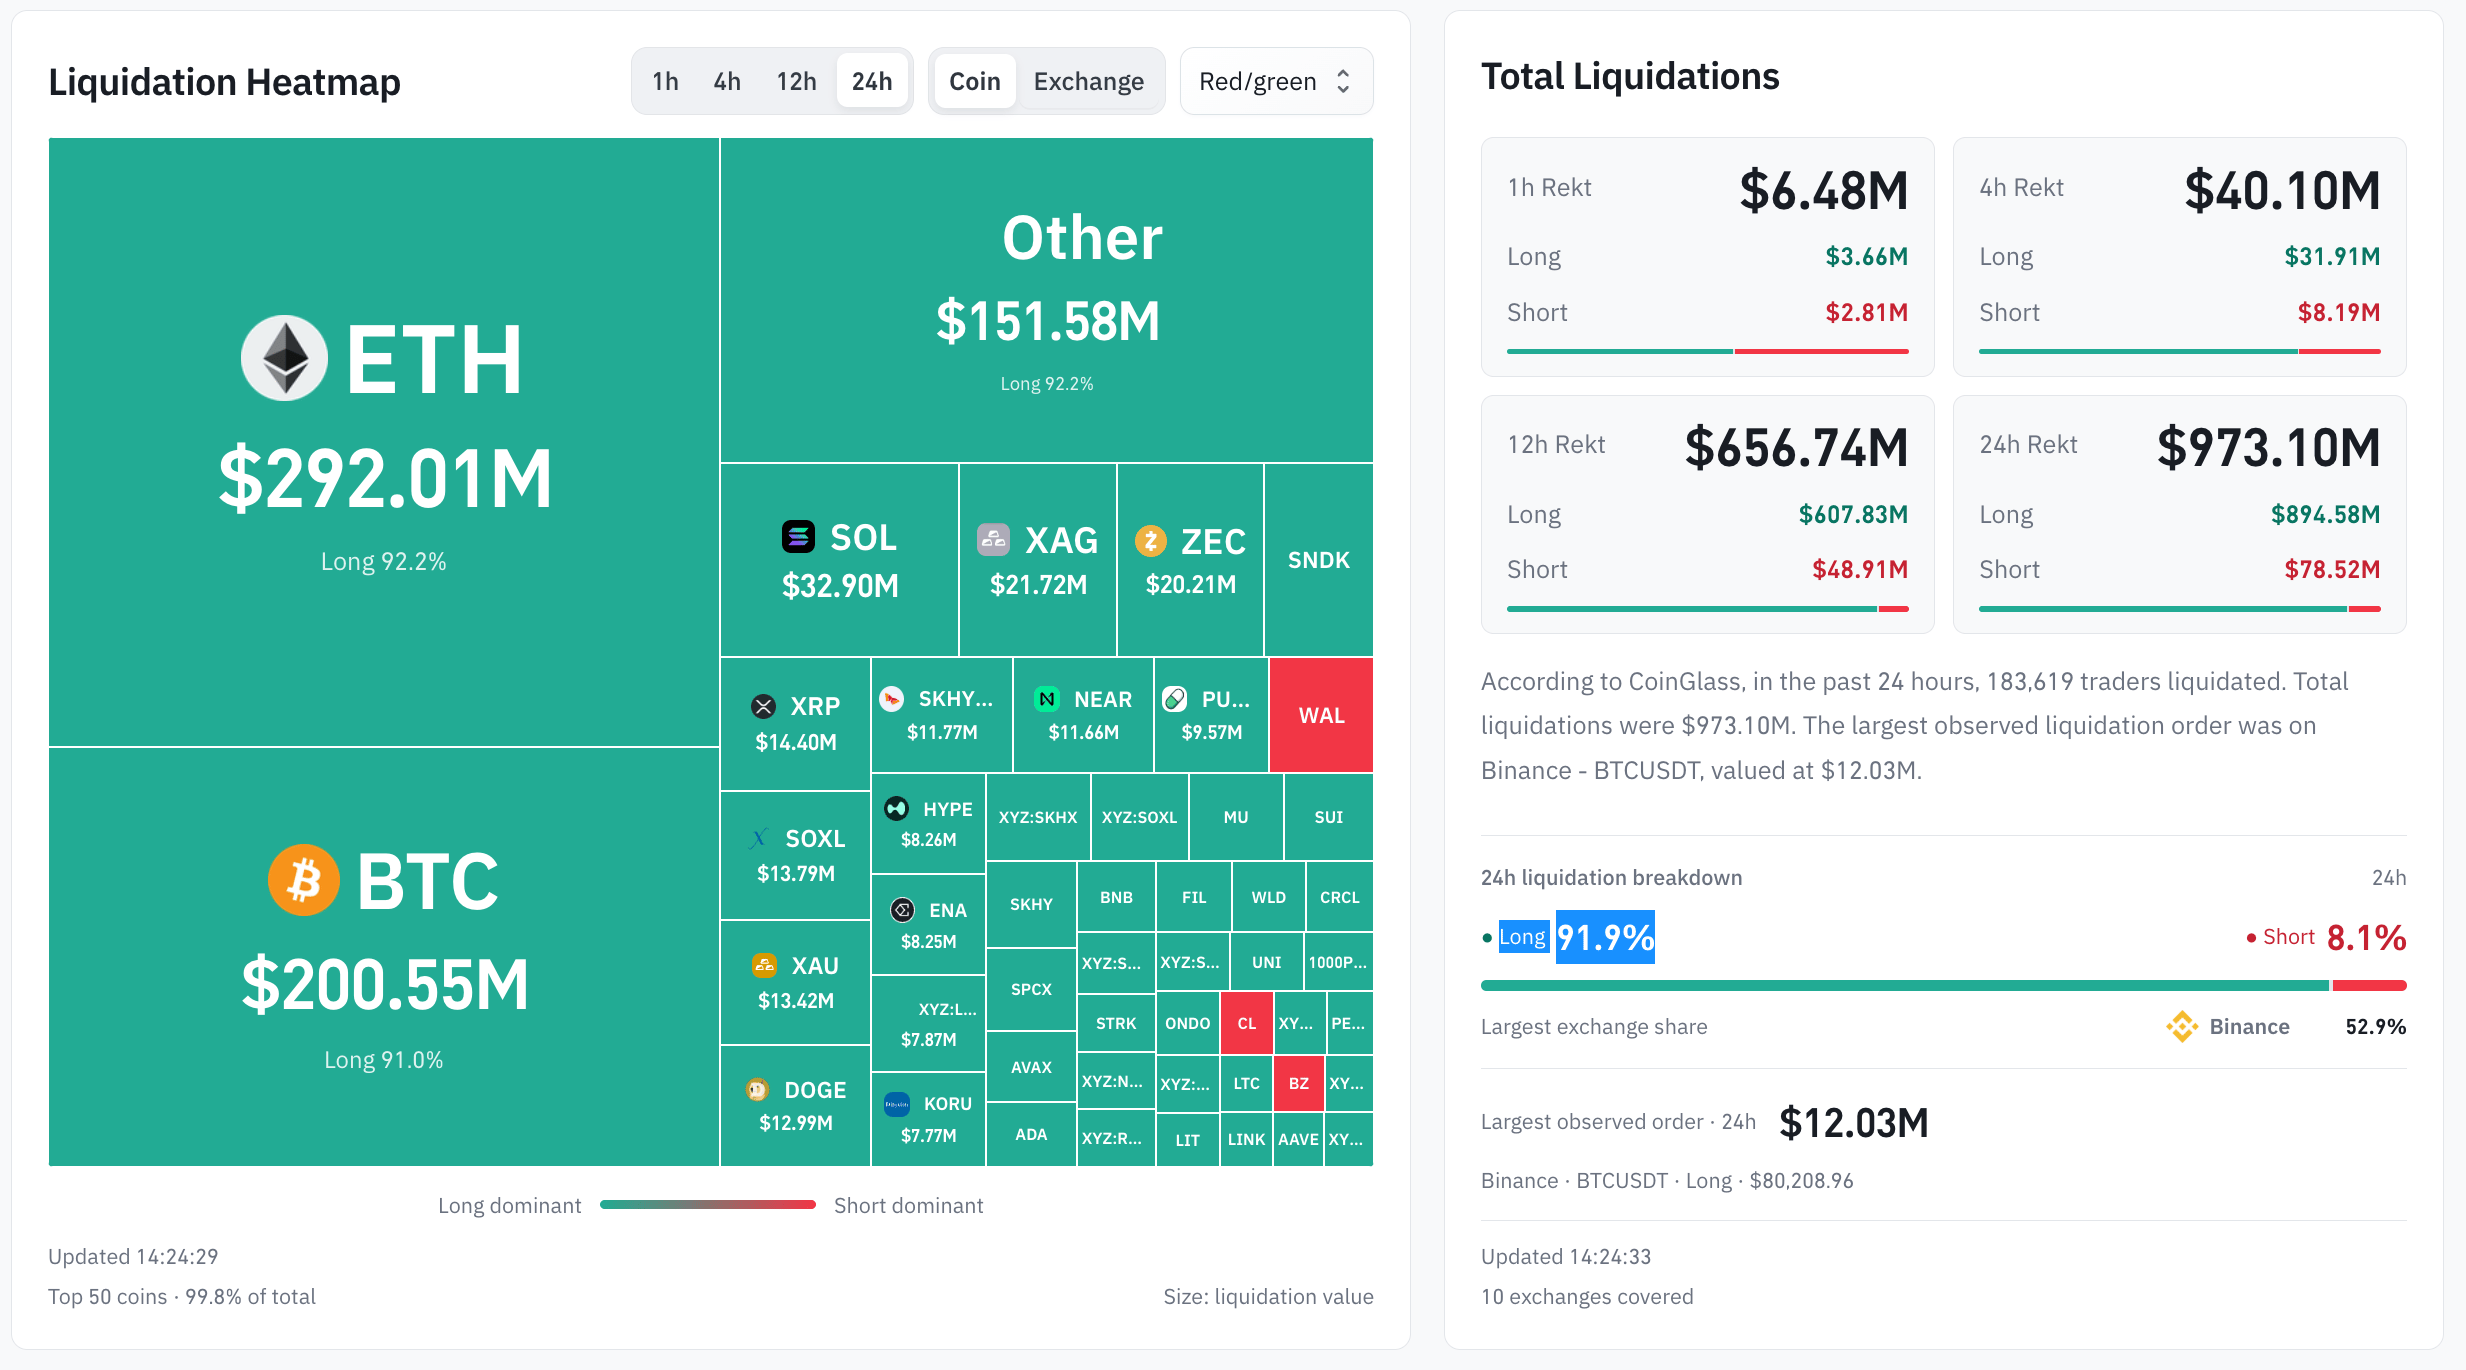Click the 24h Rekt $973.10M value
Screen dimensions: 2466x1370
coord(2269,447)
